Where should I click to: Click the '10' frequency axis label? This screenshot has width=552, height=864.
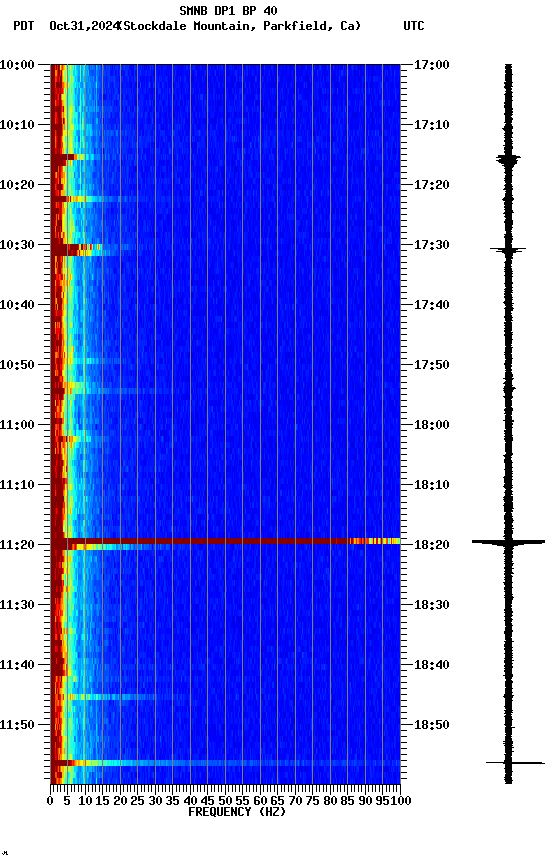pos(85,801)
